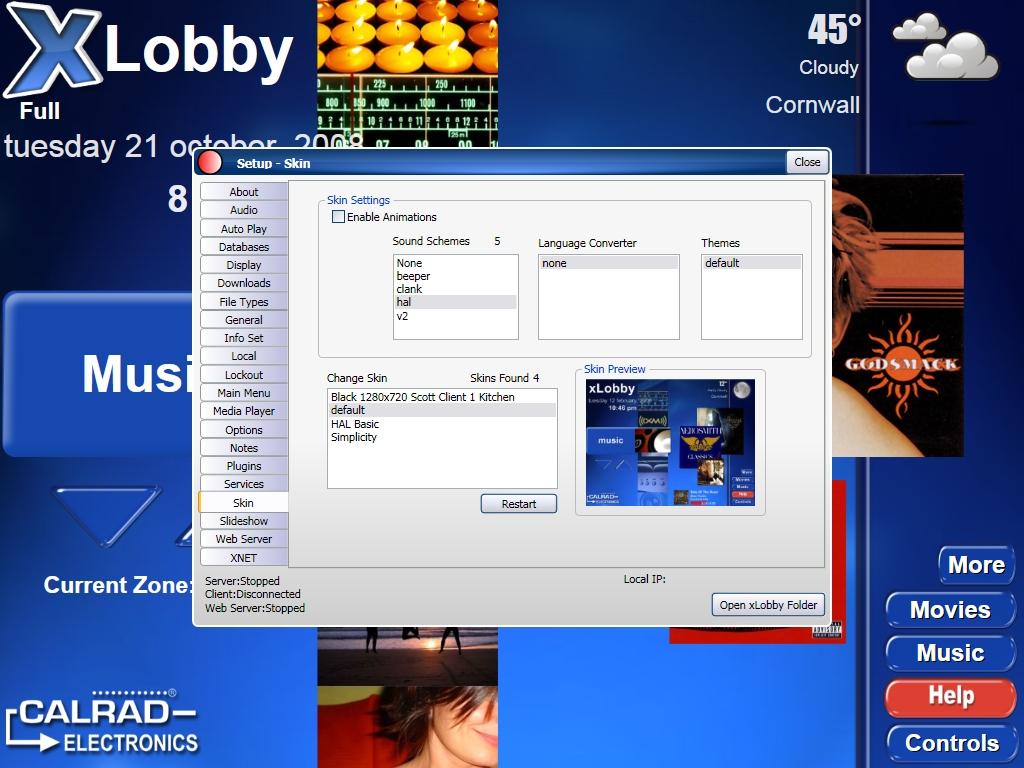The image size is (1024, 768).
Task: Click the Music button in the side menu
Action: click(950, 652)
